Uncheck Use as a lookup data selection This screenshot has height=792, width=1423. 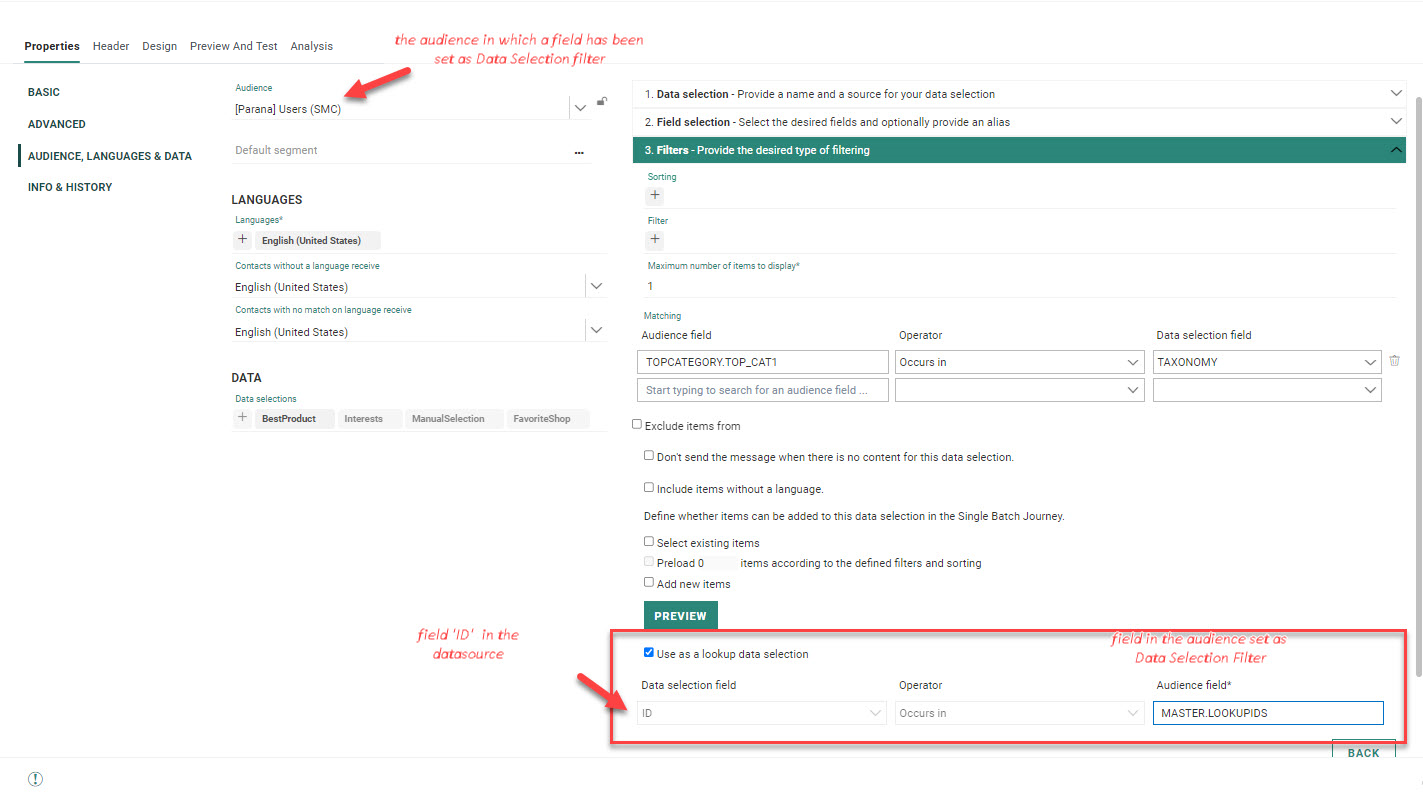[x=649, y=653]
